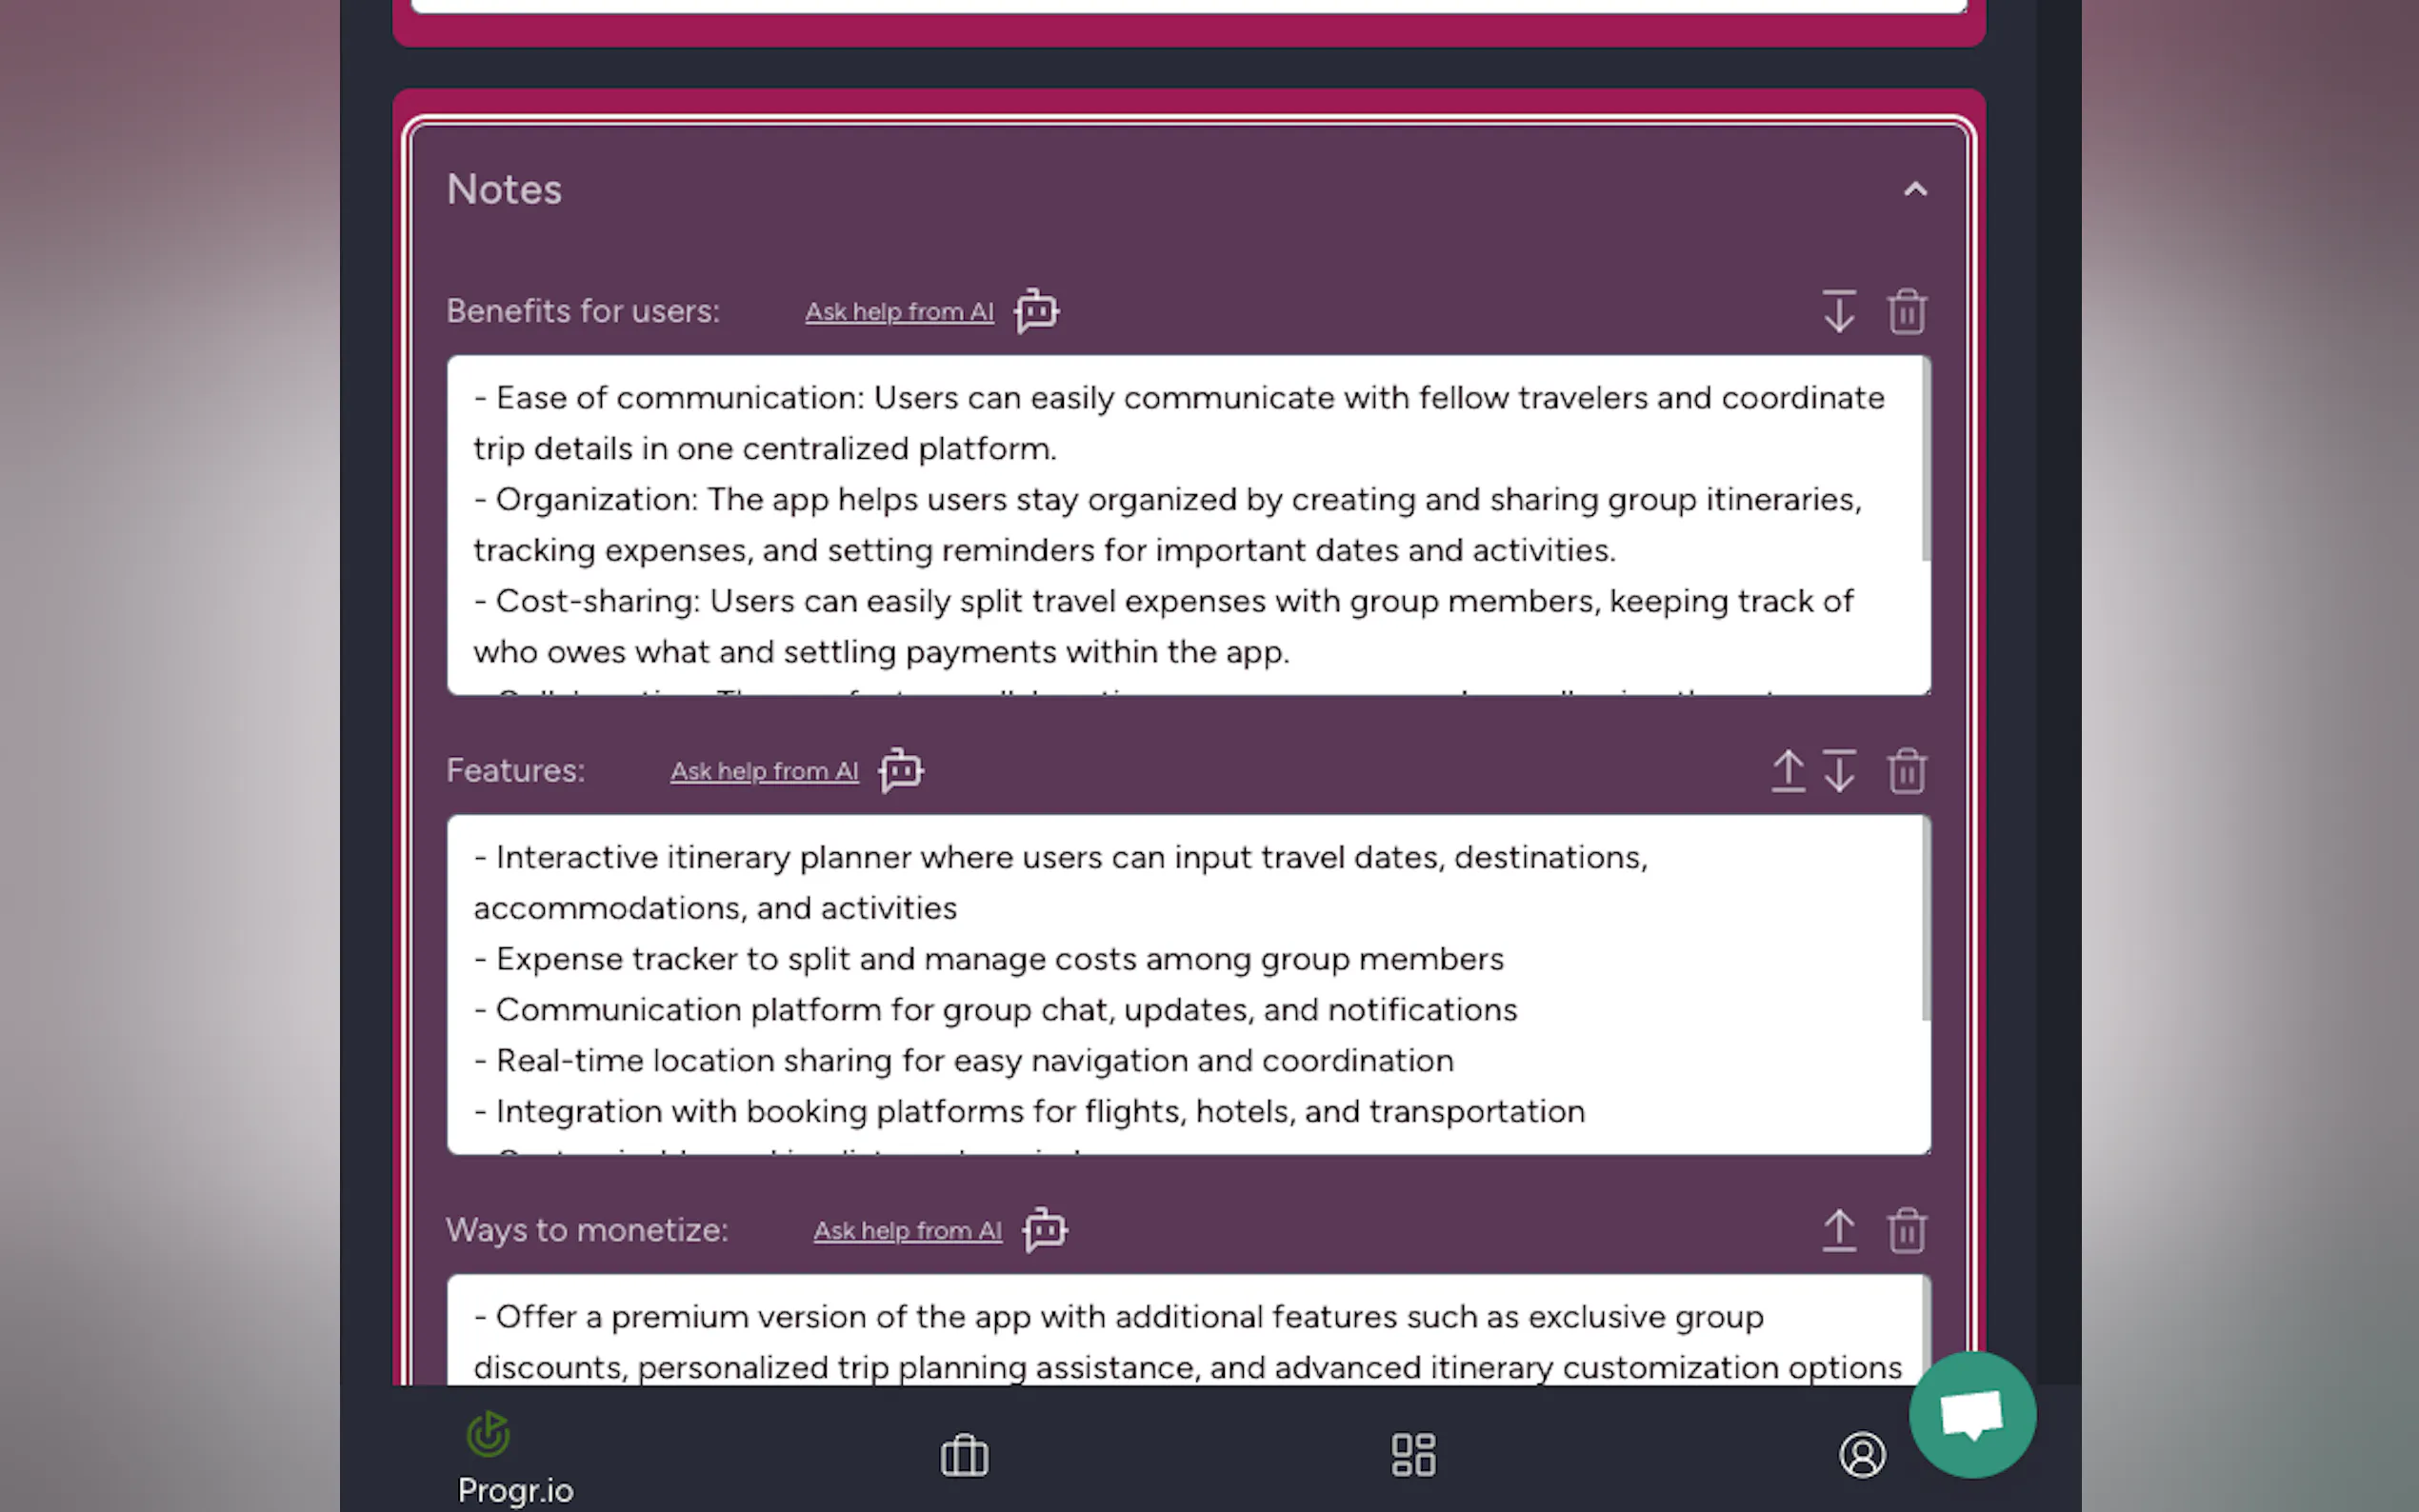
Task: Collapse the Notes section
Action: 1914,190
